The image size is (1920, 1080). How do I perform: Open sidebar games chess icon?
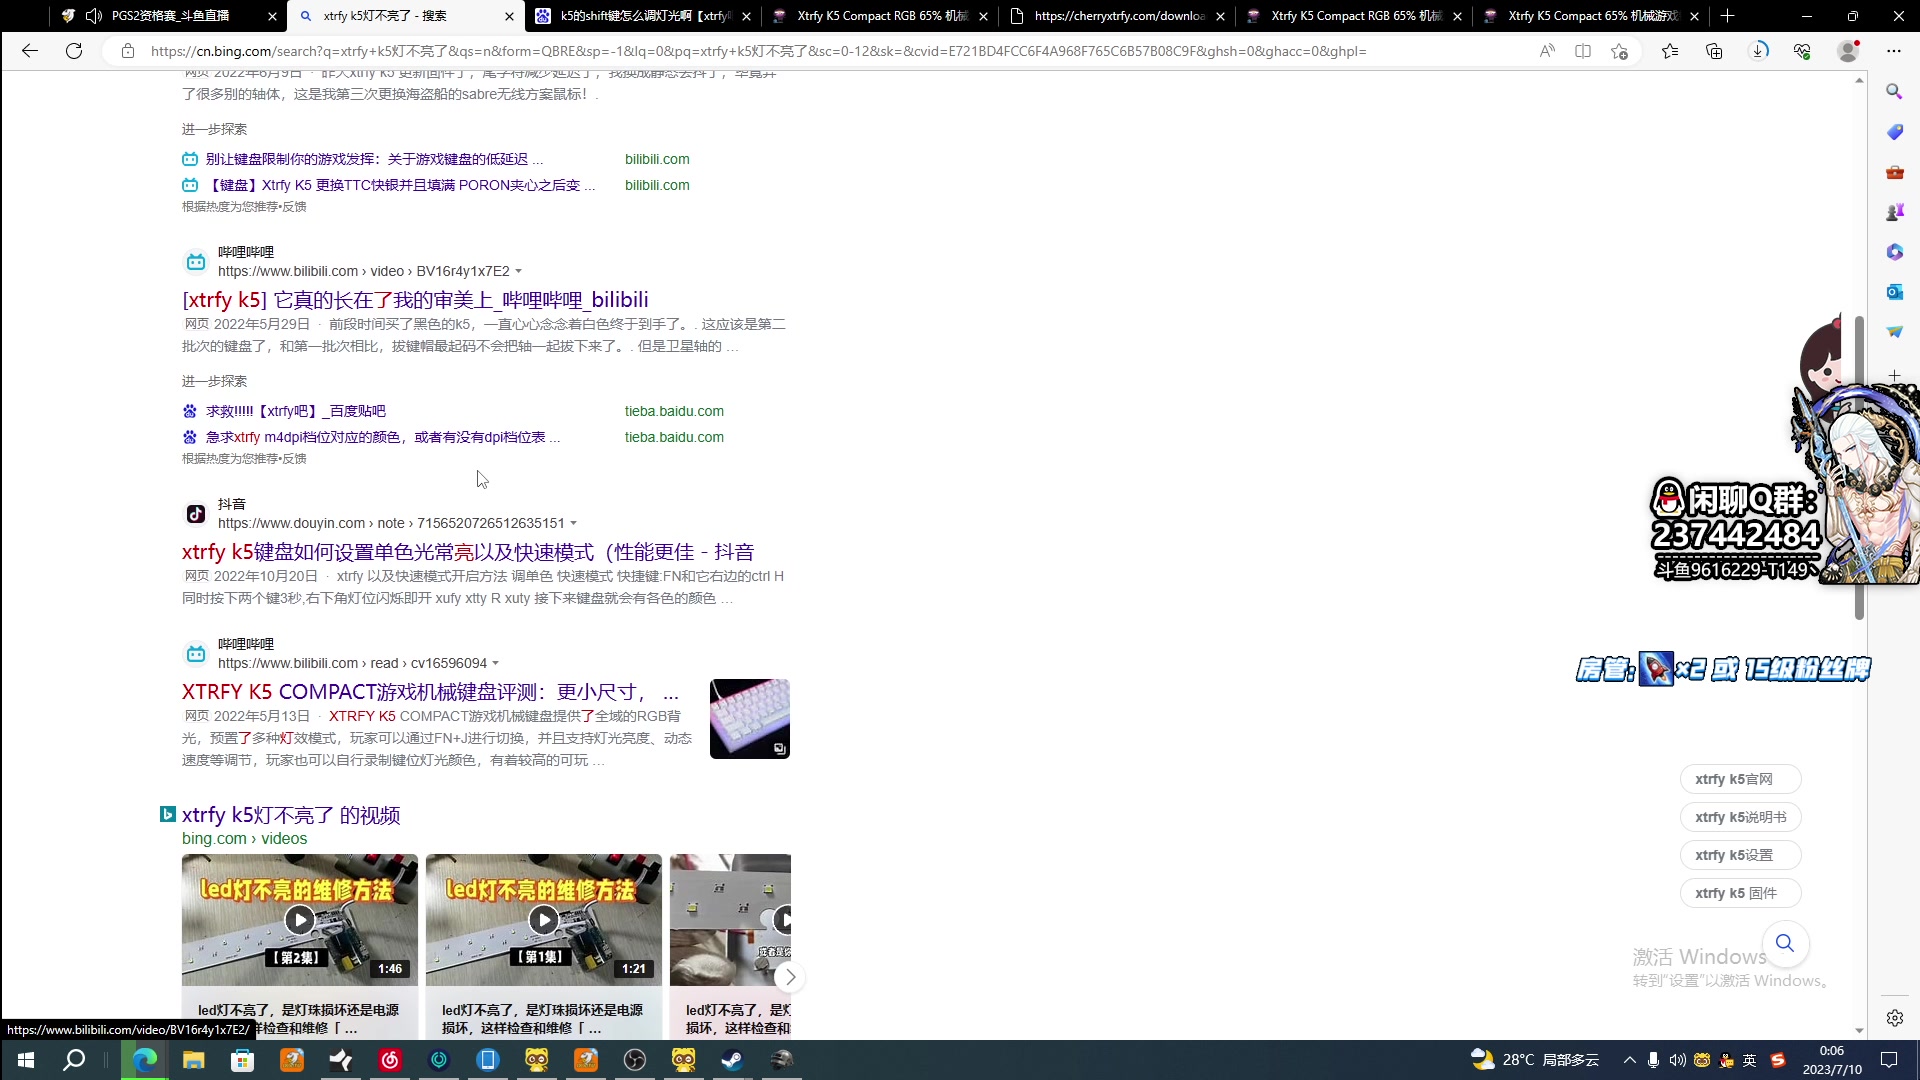1894,212
